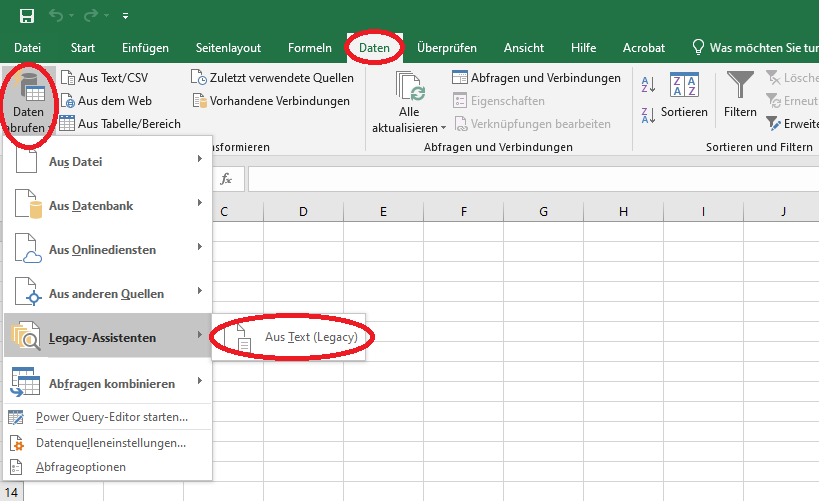Image resolution: width=819 pixels, height=501 pixels.
Task: Switch to Seitenlayout tab
Action: click(x=228, y=48)
